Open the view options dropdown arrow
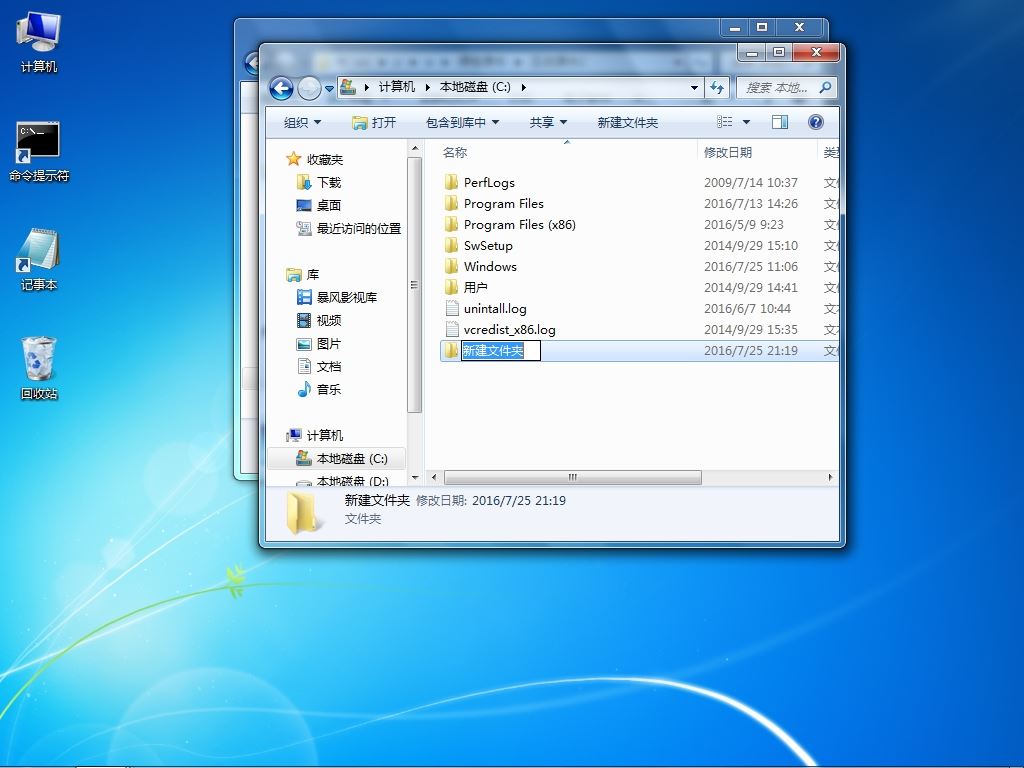The image size is (1024, 768). 746,121
